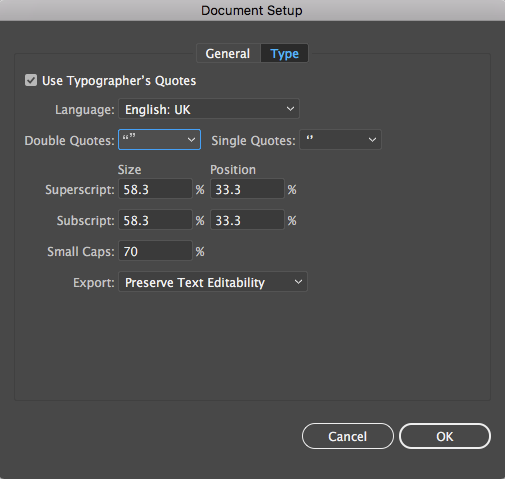
Task: Switch to the General tab
Action: coord(228,53)
